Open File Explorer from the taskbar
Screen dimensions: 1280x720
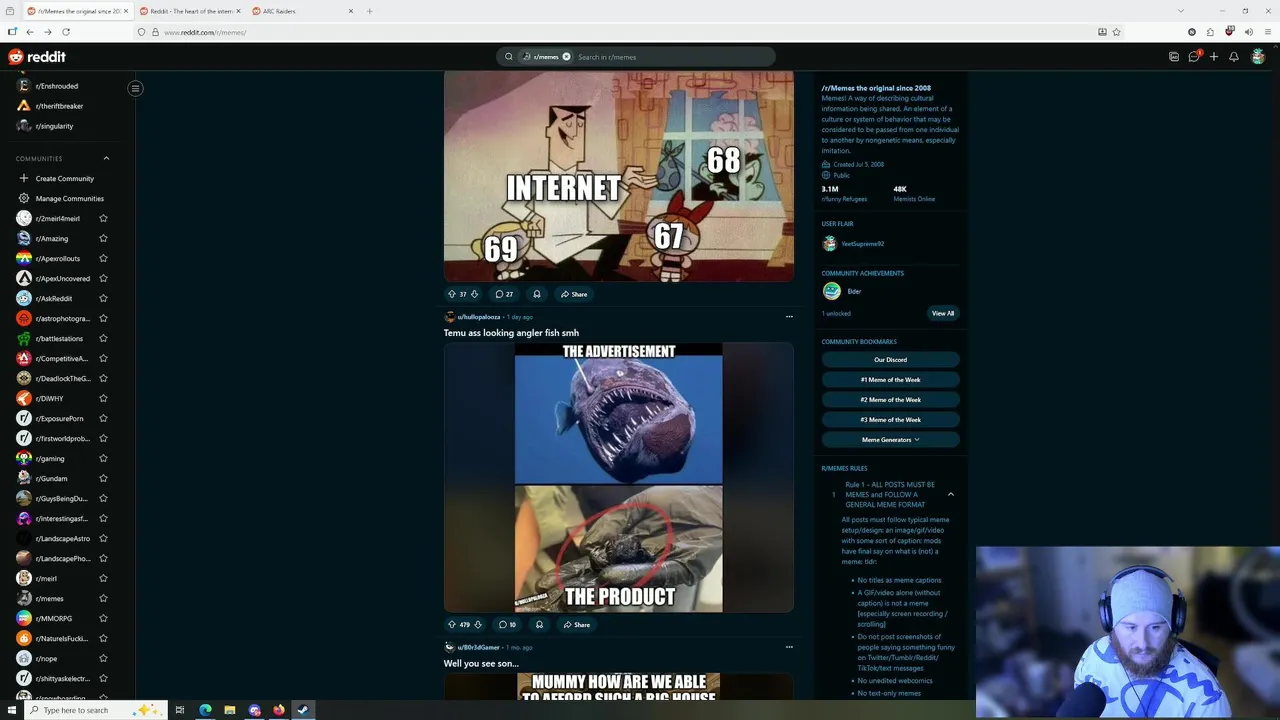coord(230,710)
